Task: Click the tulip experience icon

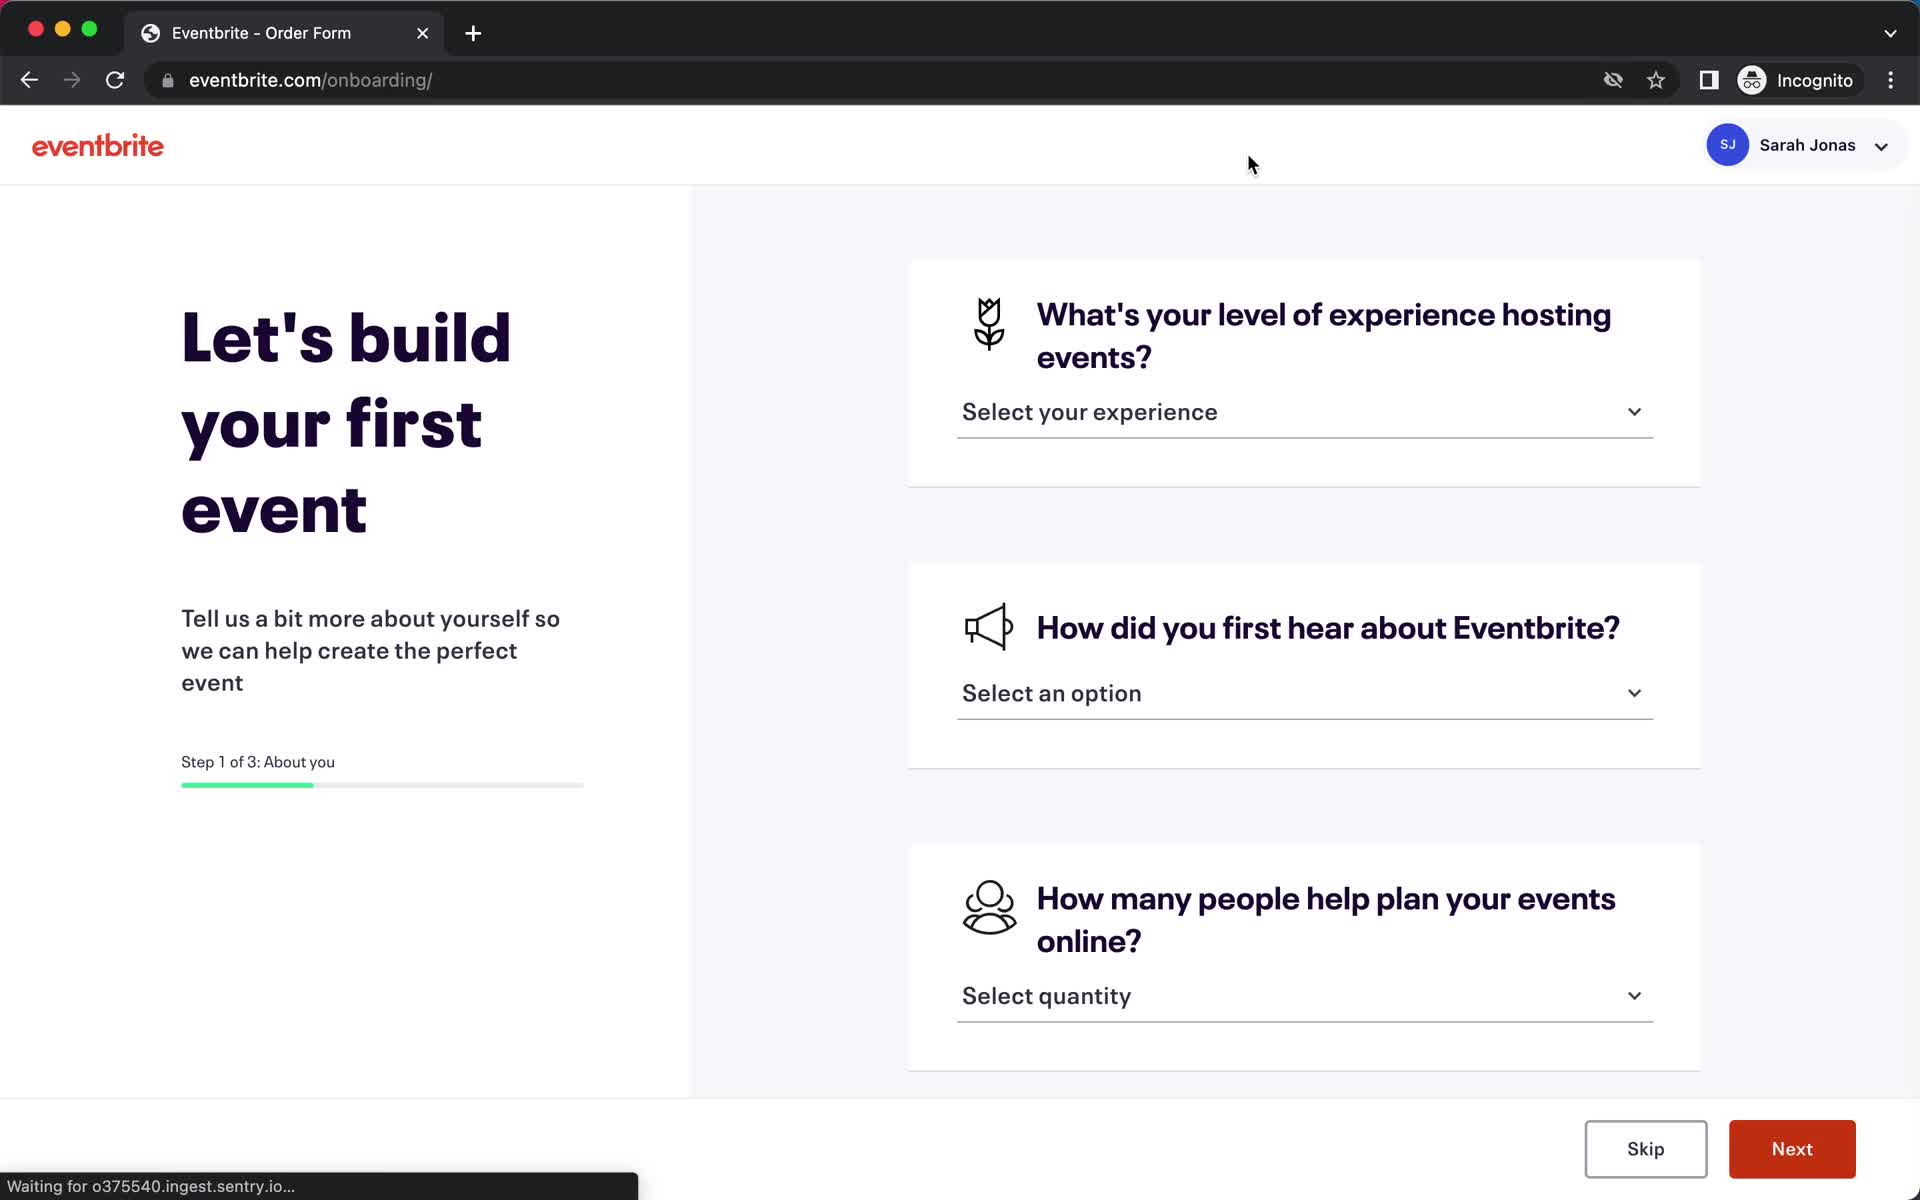Action: point(989,323)
